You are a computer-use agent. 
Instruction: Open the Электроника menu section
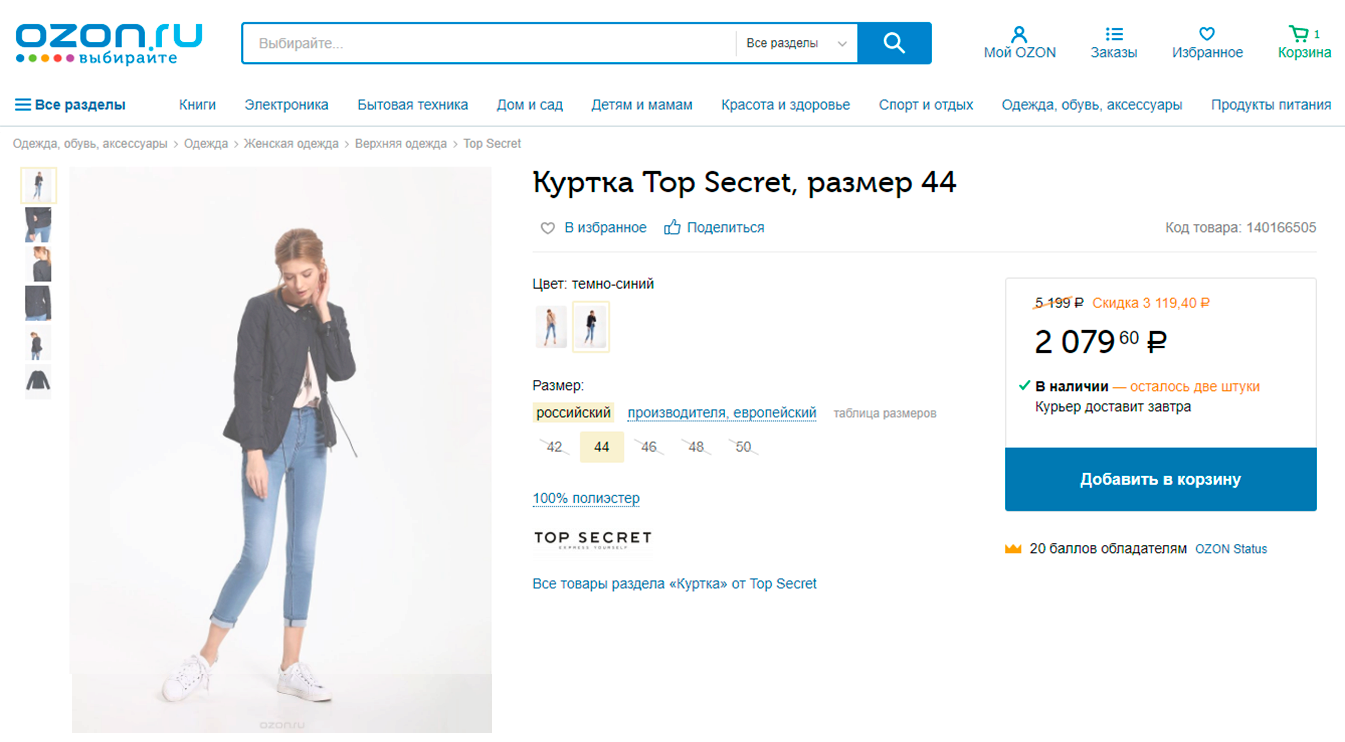tap(287, 105)
